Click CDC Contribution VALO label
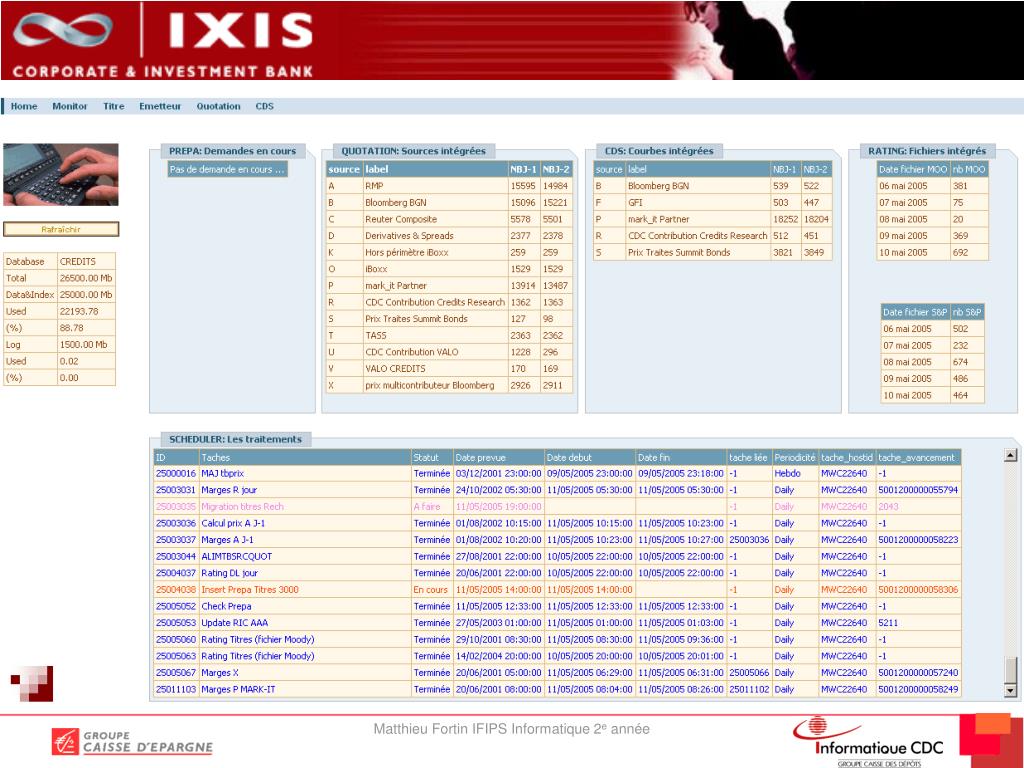This screenshot has width=1024, height=768. (411, 352)
